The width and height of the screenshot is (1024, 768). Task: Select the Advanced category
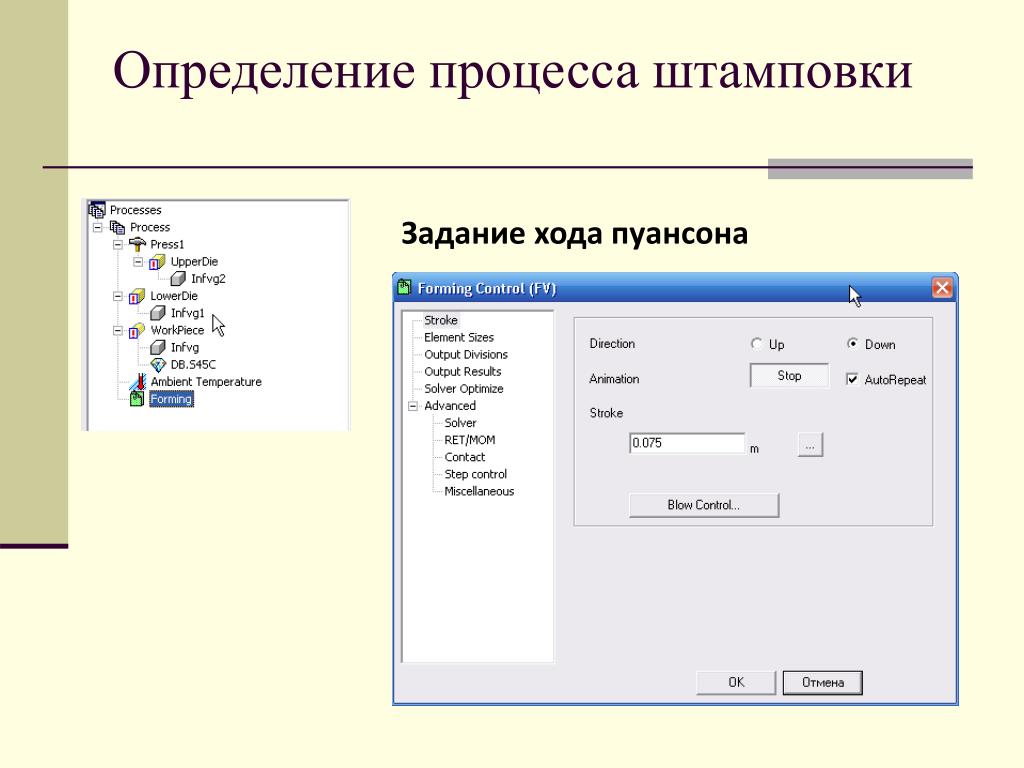[x=450, y=406]
